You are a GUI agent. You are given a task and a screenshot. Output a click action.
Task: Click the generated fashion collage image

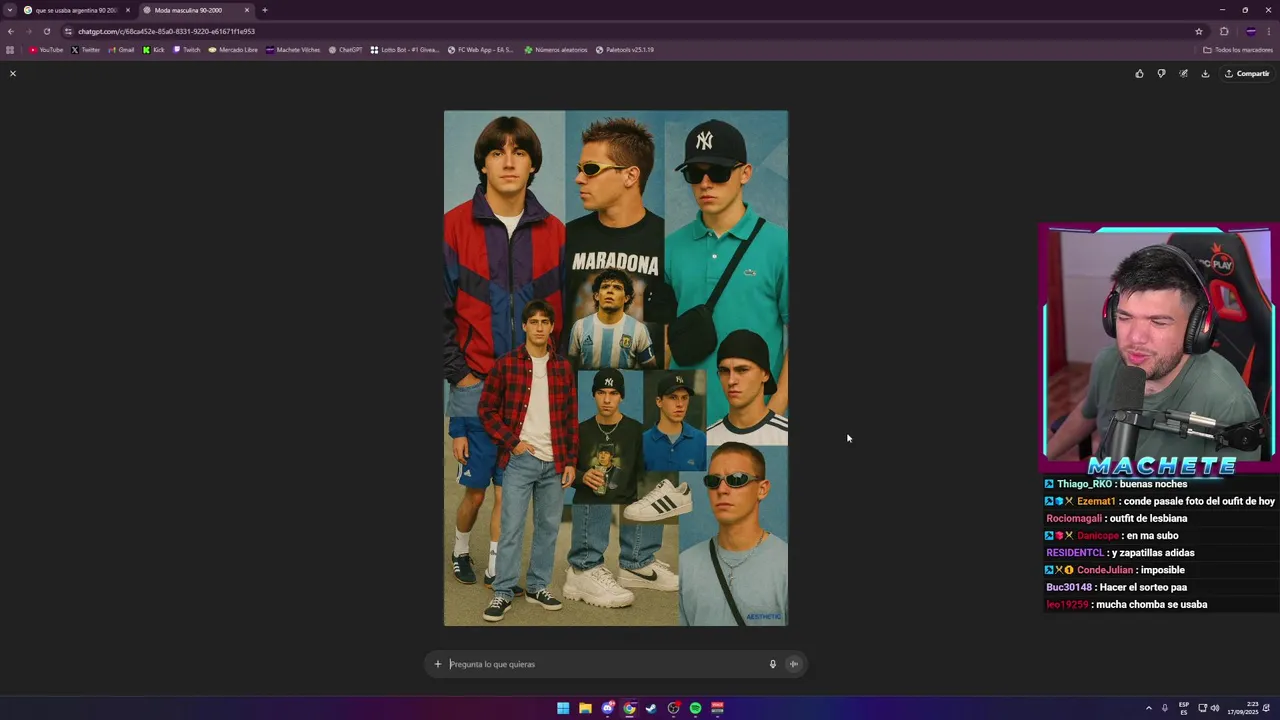(616, 368)
